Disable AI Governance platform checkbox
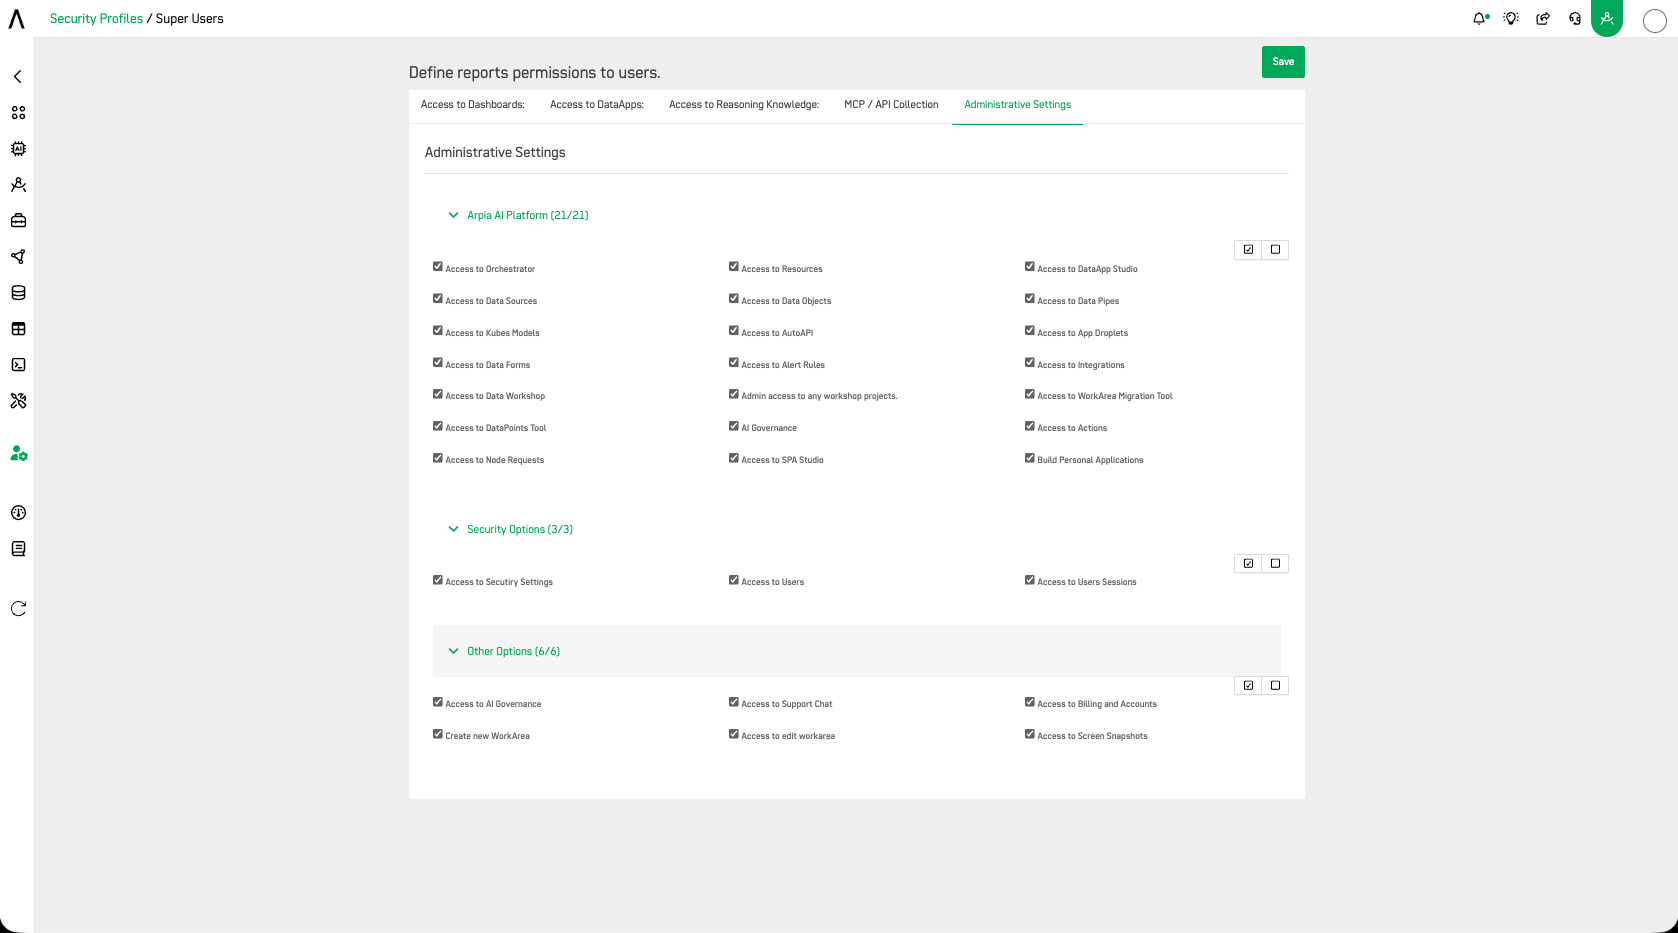1678x933 pixels. [x=733, y=426]
